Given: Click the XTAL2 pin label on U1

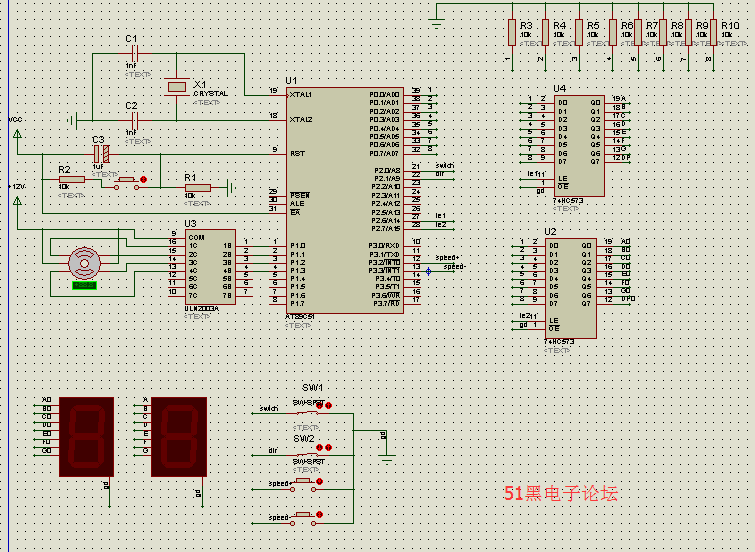Looking at the screenshot, I should coord(301,119).
